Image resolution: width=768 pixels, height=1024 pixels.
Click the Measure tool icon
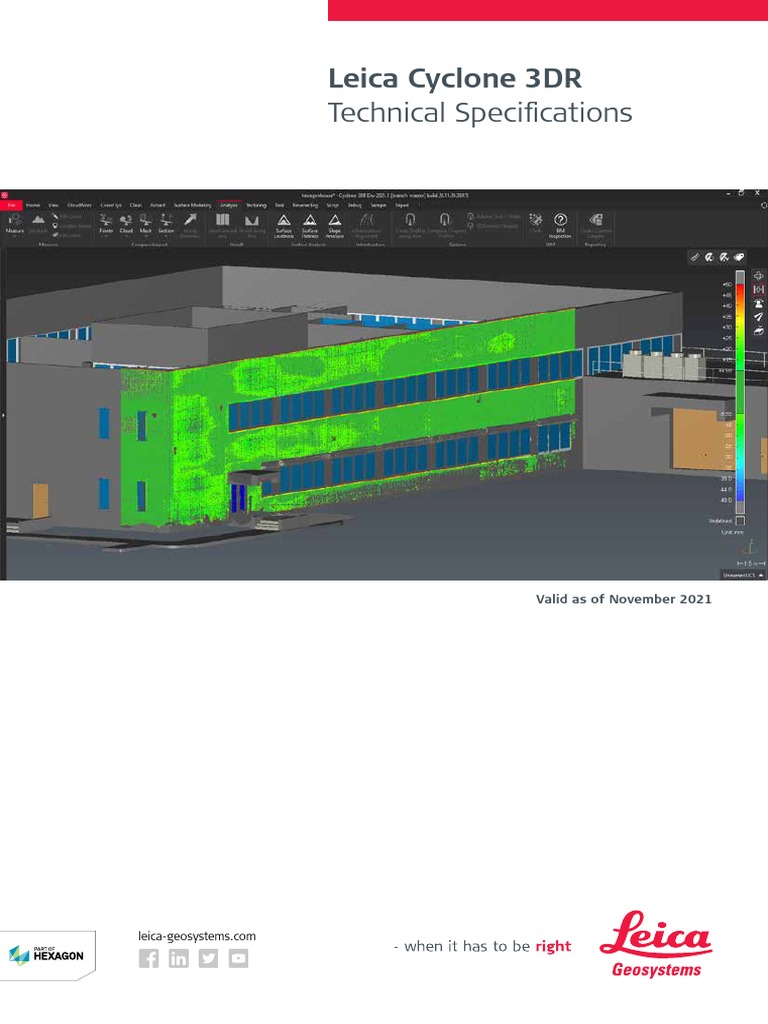pos(14,220)
